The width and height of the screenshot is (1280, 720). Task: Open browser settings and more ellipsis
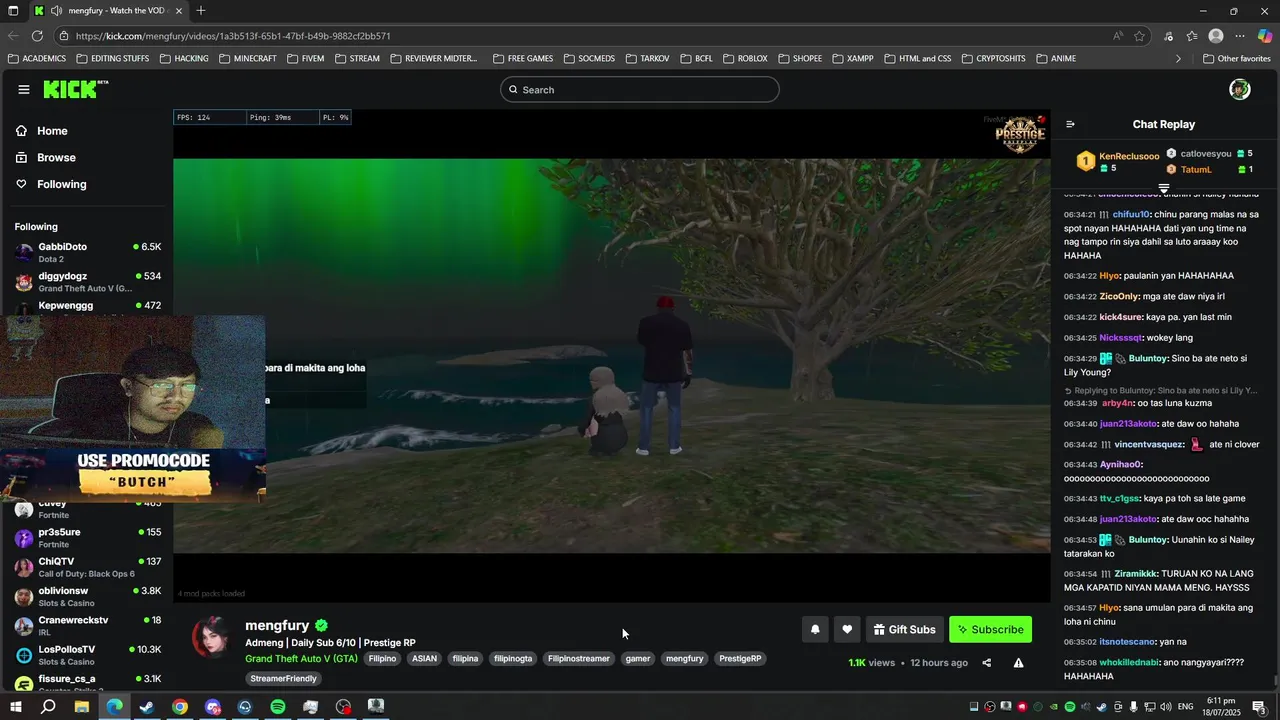(x=1240, y=36)
